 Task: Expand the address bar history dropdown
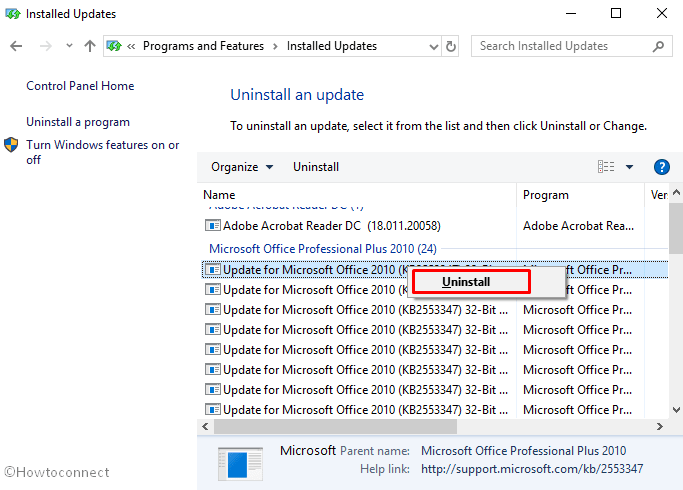click(433, 46)
